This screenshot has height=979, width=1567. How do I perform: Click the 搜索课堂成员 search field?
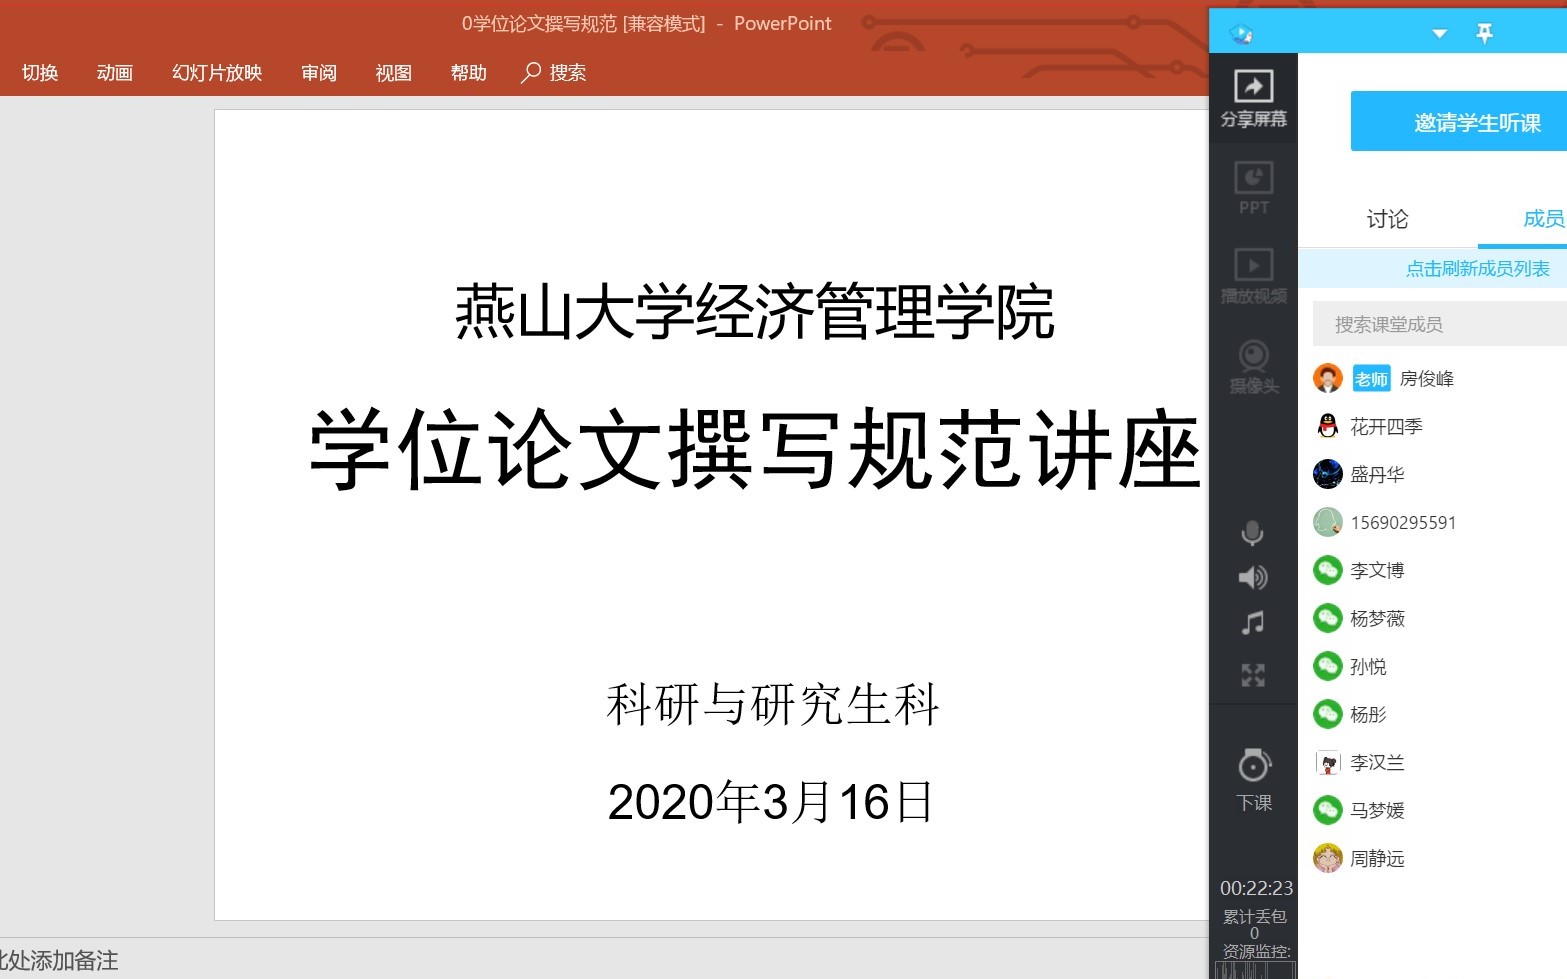(1438, 324)
